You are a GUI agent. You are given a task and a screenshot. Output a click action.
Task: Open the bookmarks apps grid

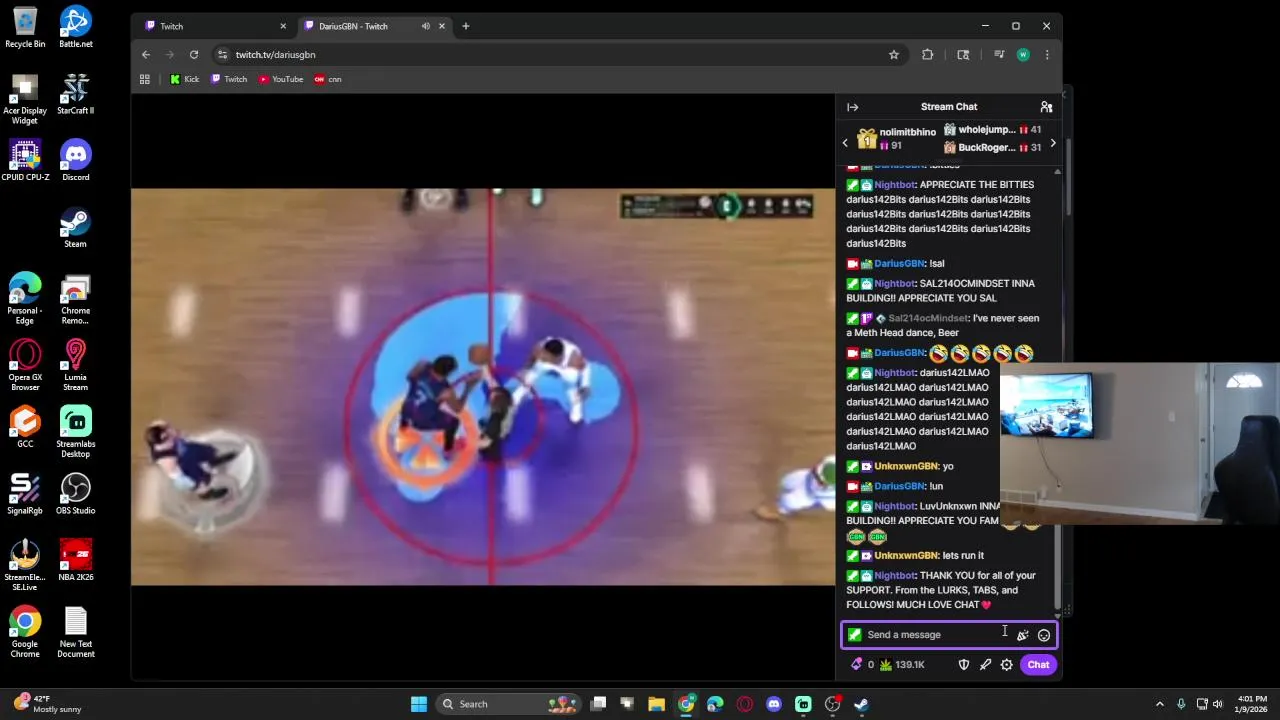144,79
